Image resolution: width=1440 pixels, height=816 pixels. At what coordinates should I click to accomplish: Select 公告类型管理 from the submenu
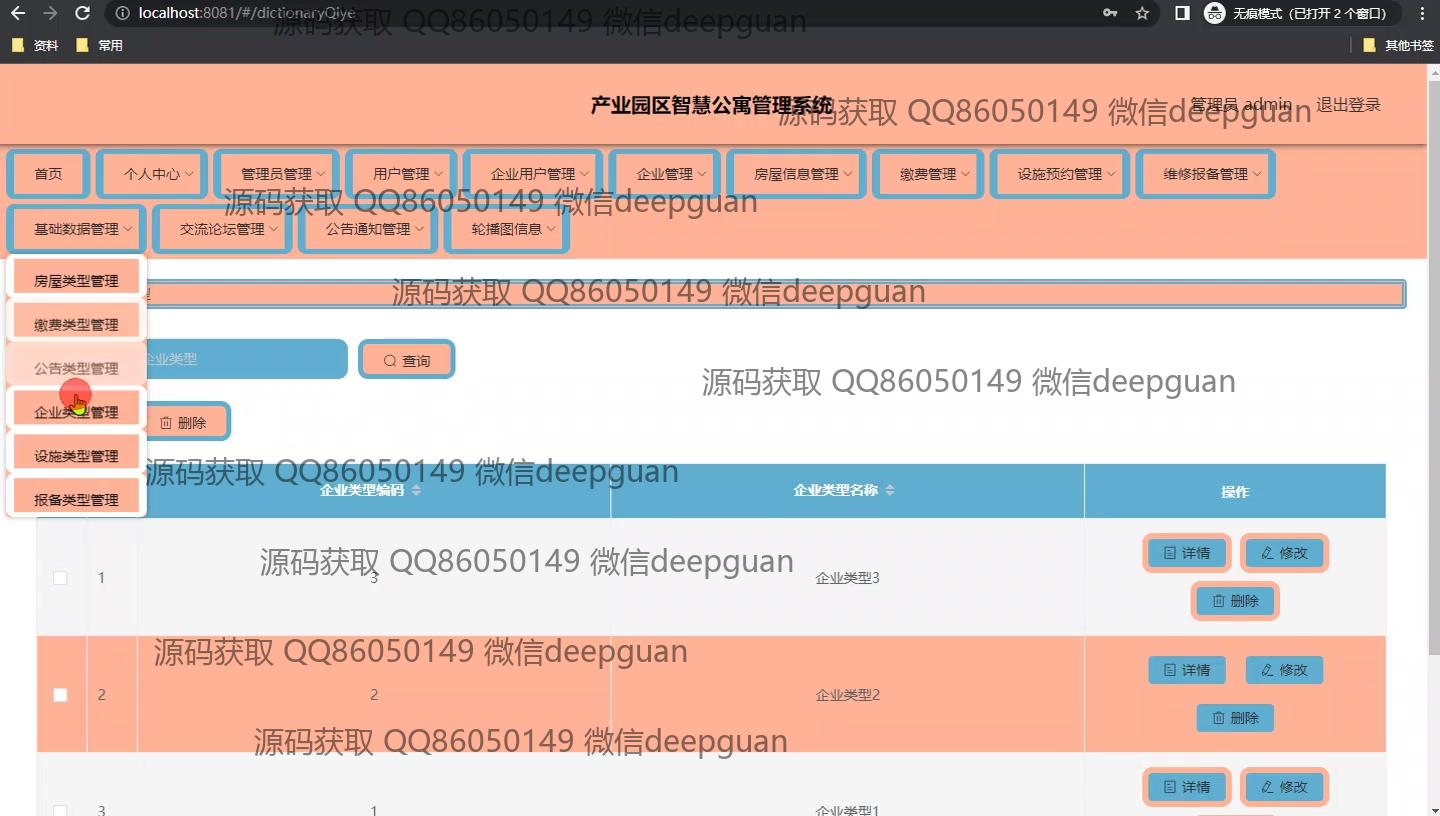(76, 368)
